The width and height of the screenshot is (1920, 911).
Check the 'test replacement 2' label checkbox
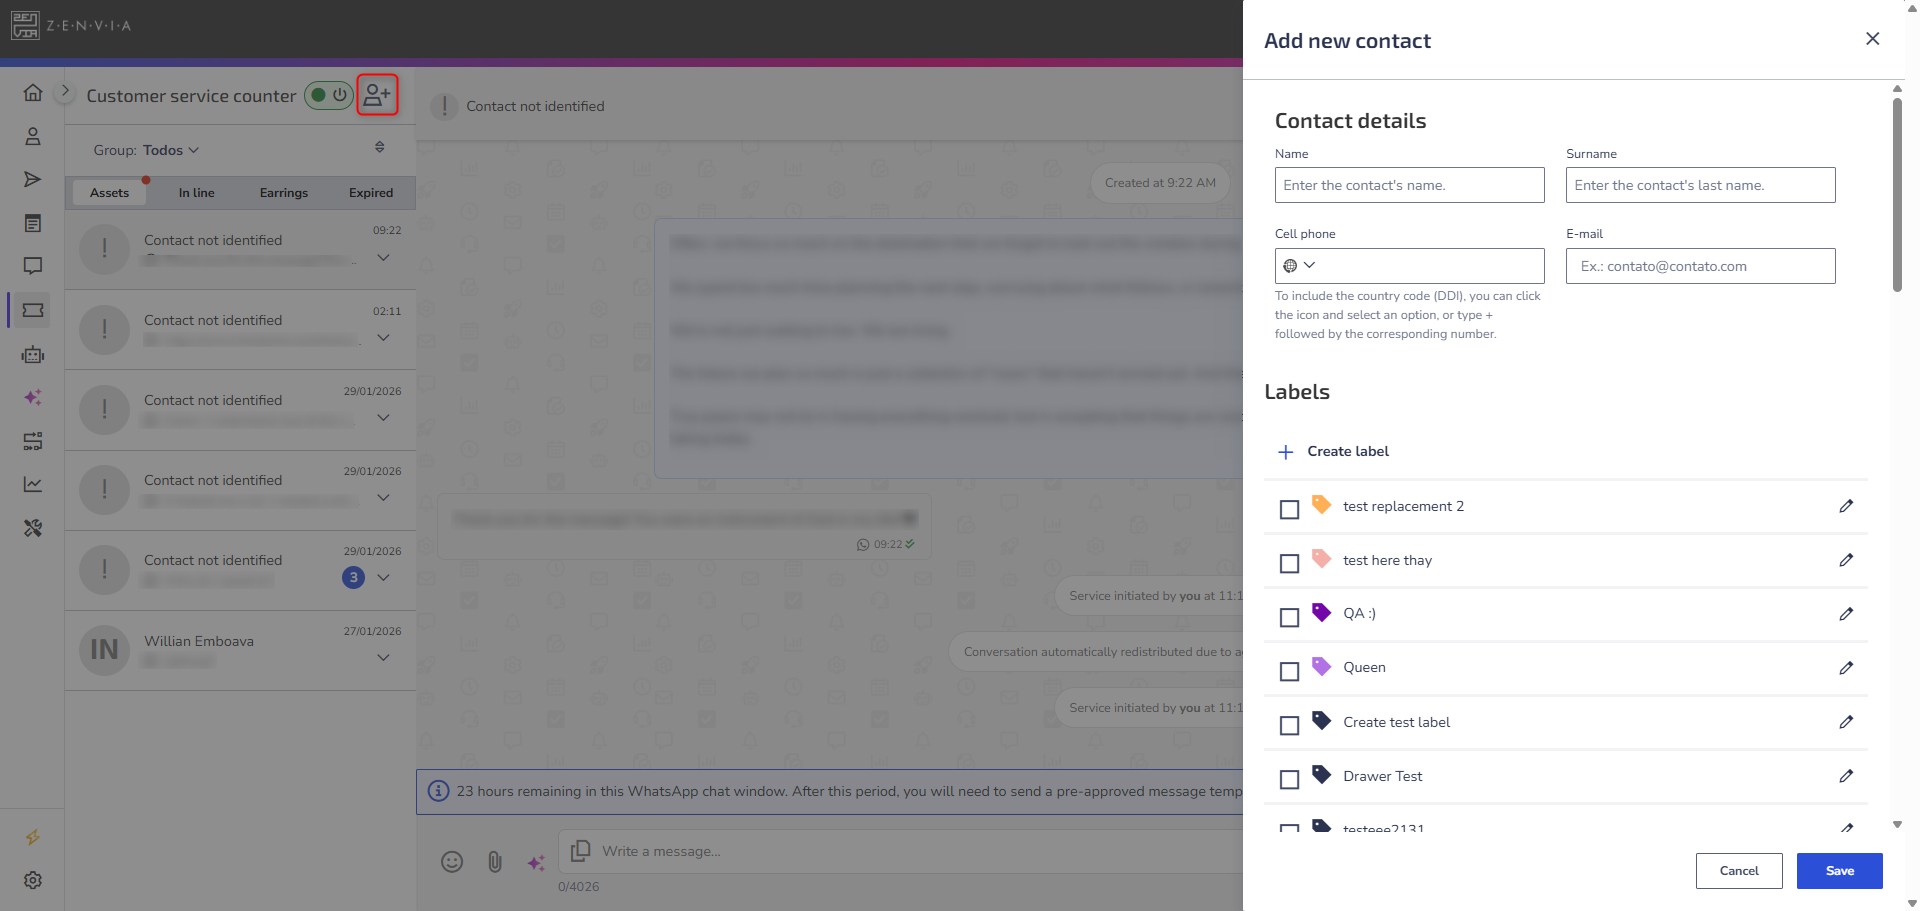point(1290,509)
